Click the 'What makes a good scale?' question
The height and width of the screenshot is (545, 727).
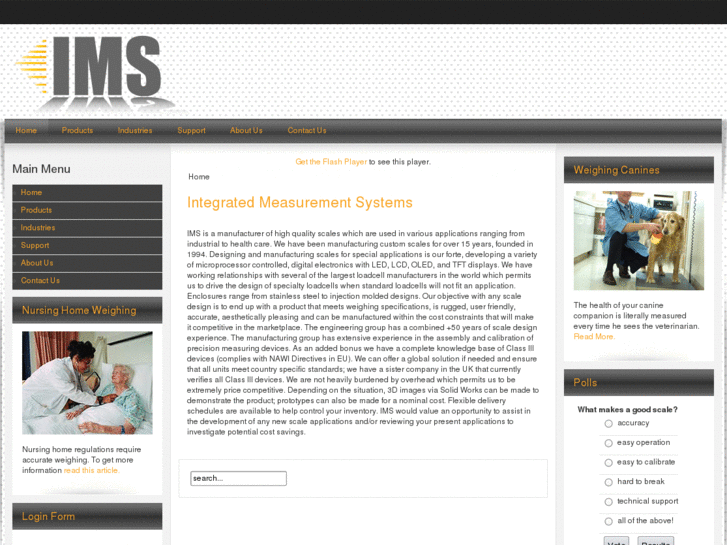tap(627, 410)
